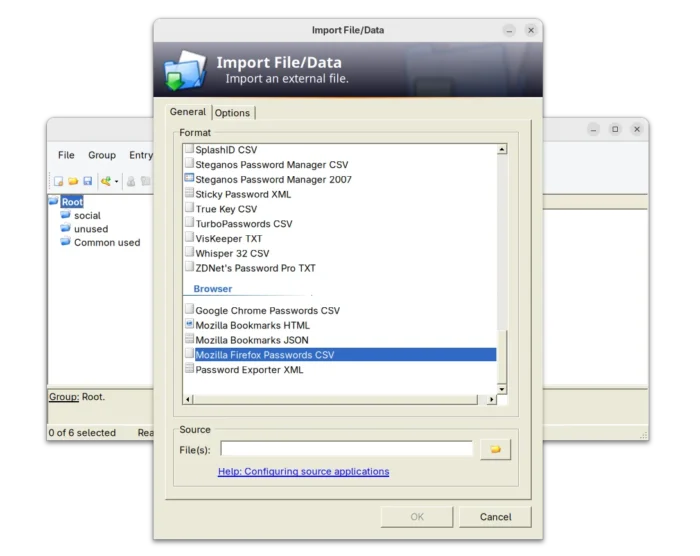Screen dimensions: 700x556
Task: Click the Save database floppy icon
Action: tap(87, 181)
